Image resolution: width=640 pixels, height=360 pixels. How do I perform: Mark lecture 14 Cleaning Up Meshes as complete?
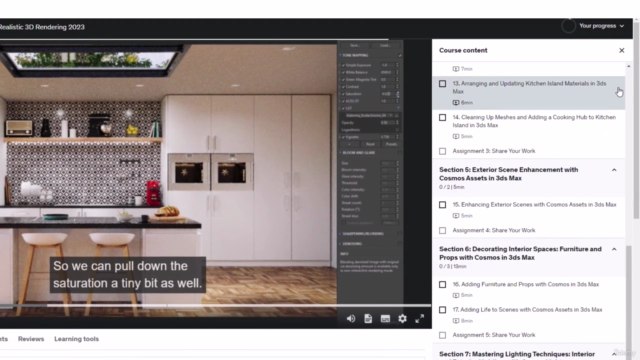tap(442, 118)
